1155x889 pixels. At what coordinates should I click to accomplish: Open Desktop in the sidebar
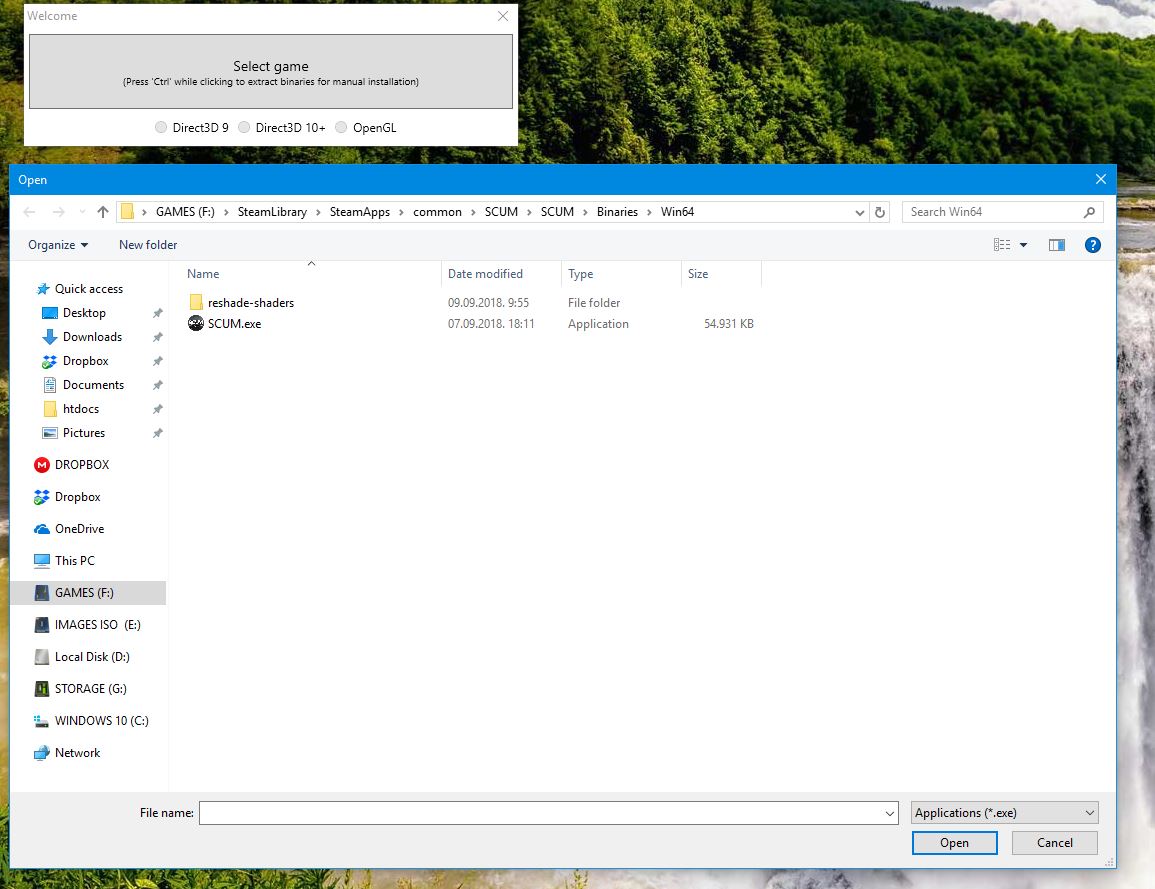click(x=84, y=313)
